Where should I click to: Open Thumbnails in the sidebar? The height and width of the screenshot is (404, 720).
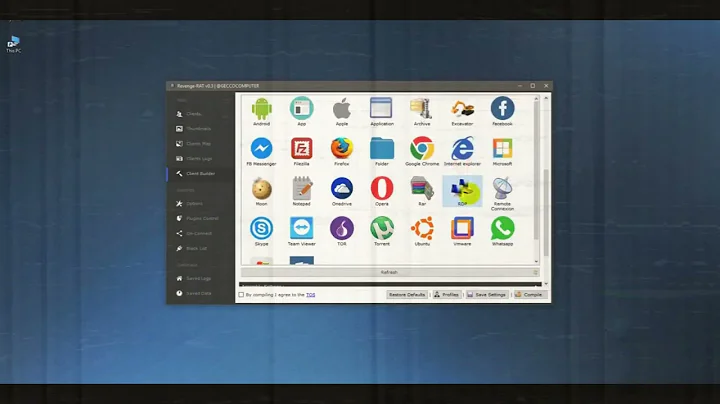coord(197,129)
